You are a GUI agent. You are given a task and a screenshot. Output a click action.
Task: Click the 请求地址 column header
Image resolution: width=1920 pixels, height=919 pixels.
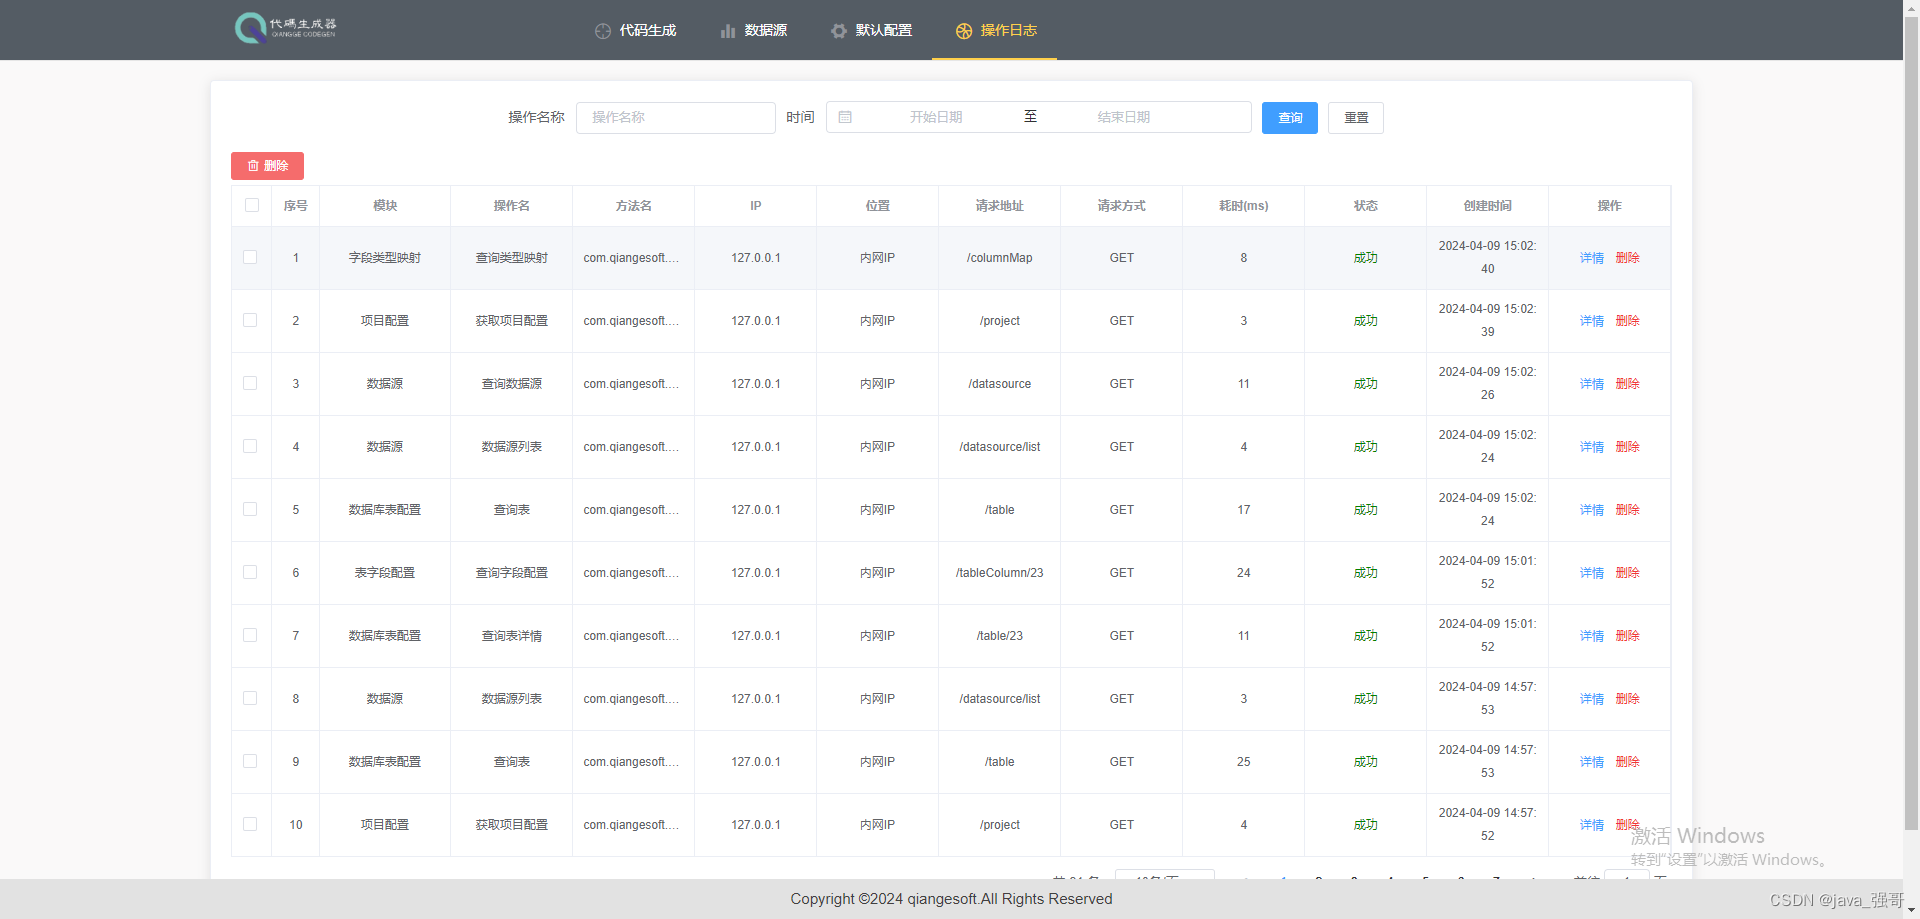pyautogui.click(x=999, y=206)
